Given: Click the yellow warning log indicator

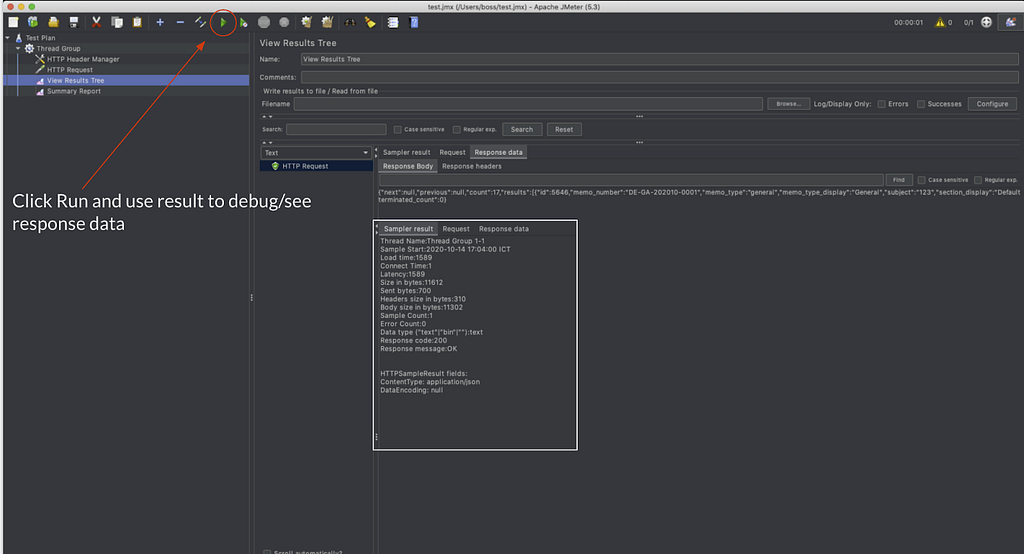Looking at the screenshot, I should (x=940, y=22).
